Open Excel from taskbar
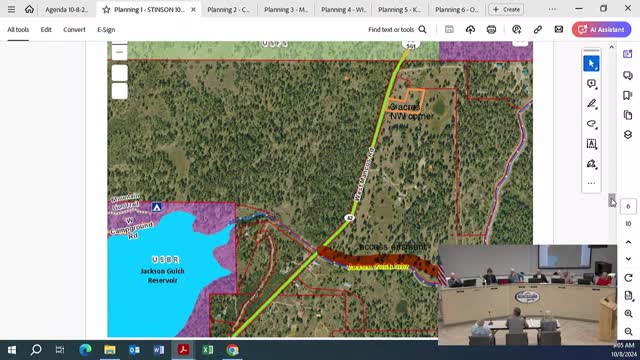 click(208, 350)
